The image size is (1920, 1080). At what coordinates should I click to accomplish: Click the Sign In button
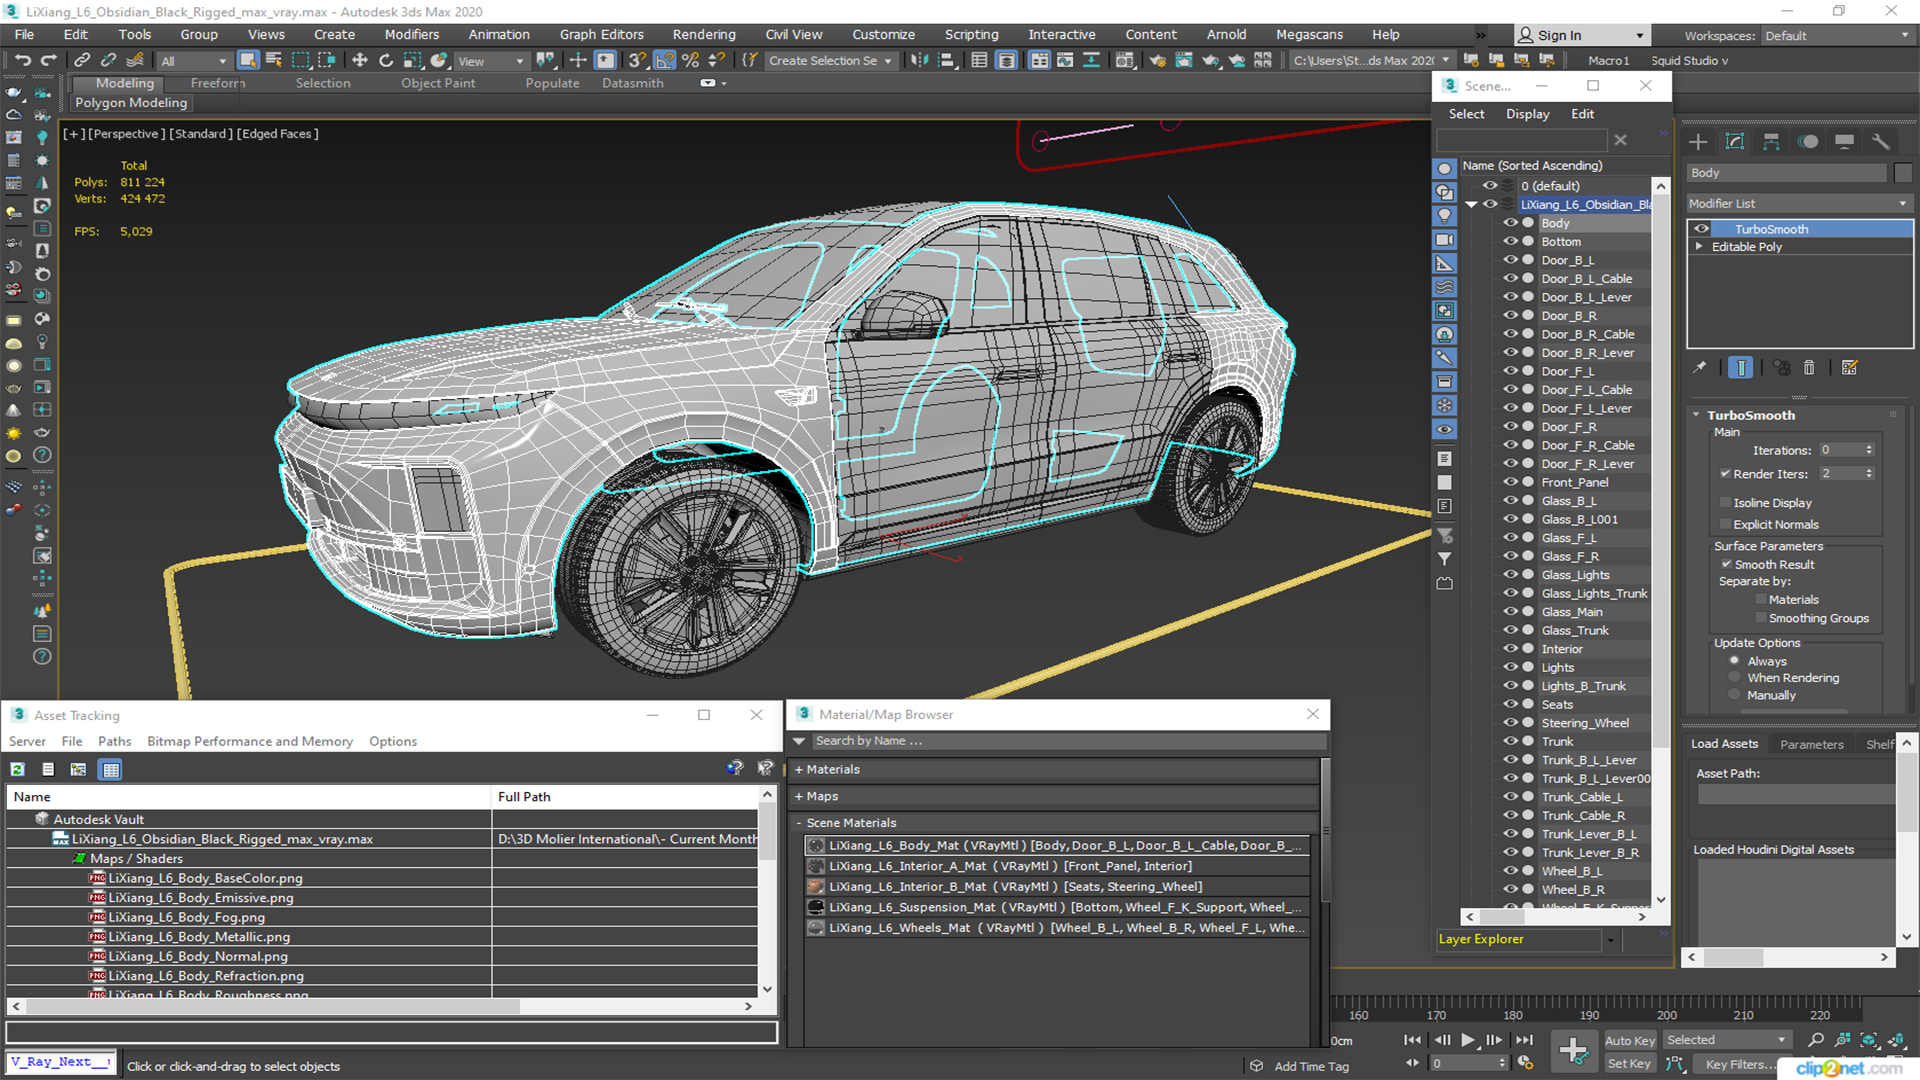coord(1583,35)
